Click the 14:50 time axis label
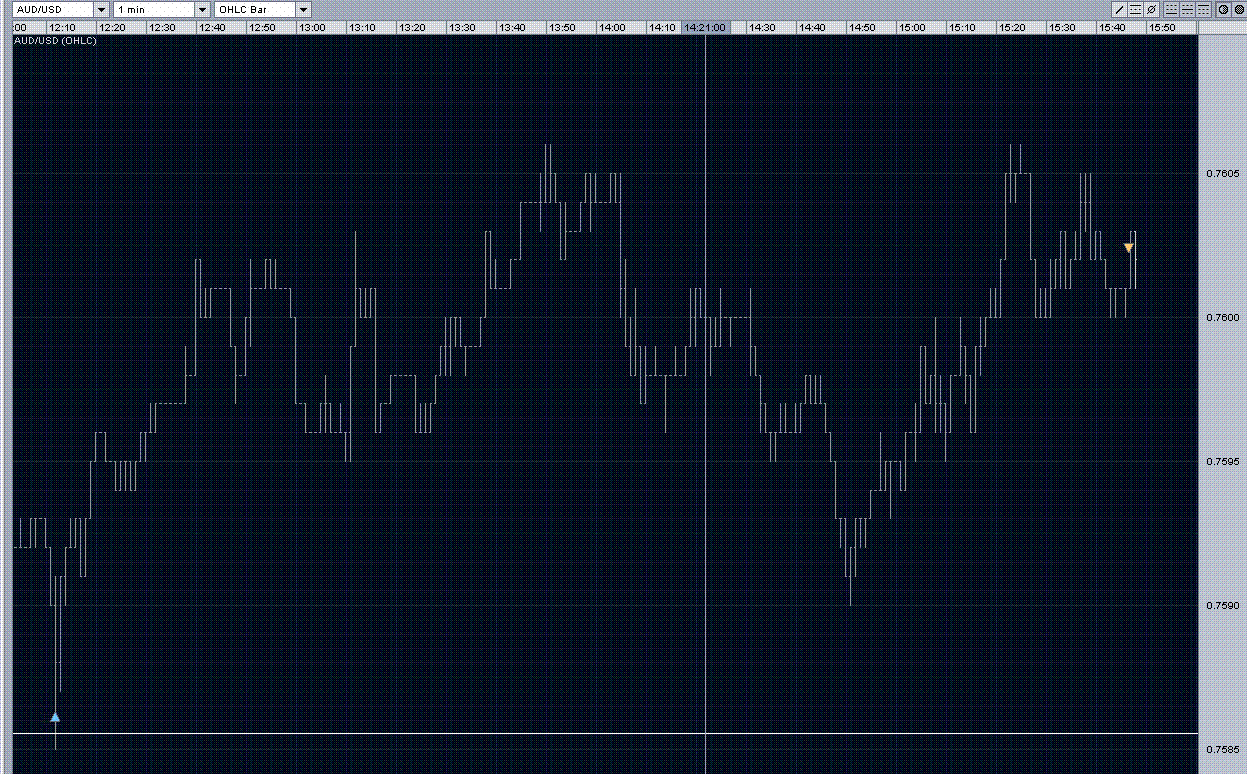This screenshot has width=1247, height=774. tap(862, 28)
